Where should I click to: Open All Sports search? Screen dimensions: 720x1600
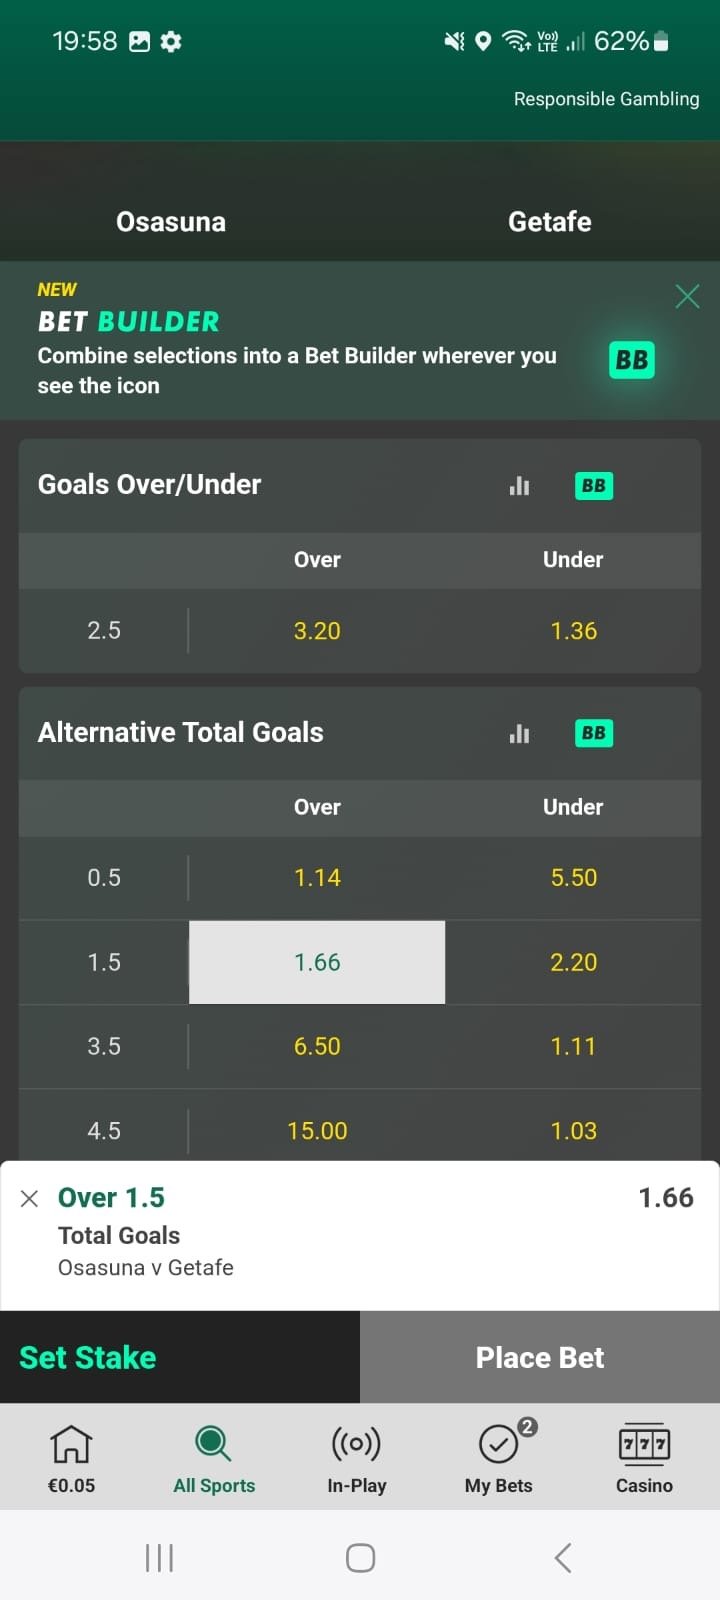point(214,1458)
